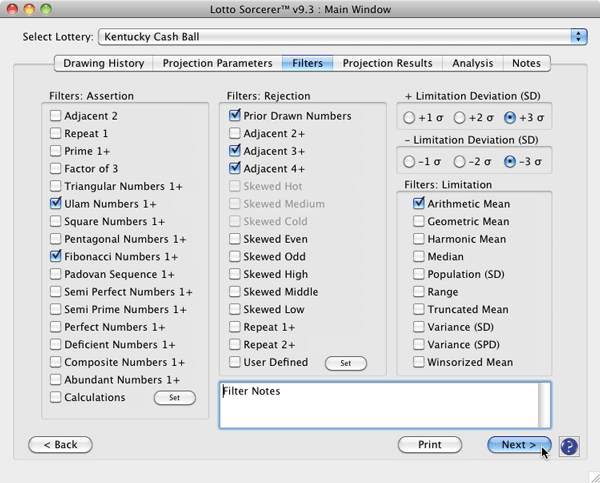Go to the Projection Results tab
This screenshot has width=600, height=483.
coord(387,63)
